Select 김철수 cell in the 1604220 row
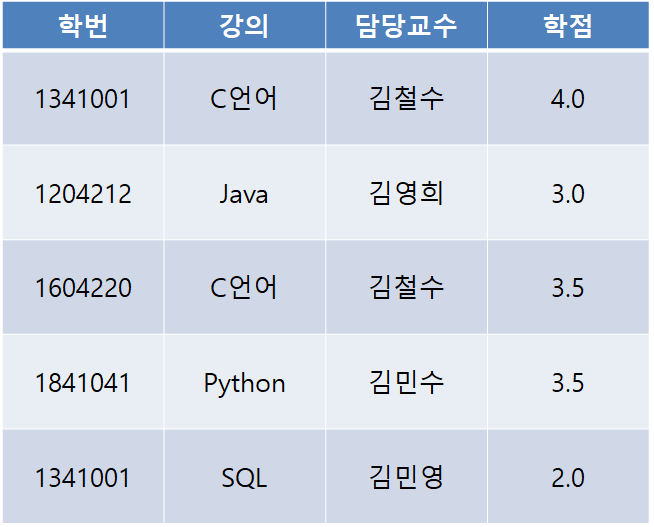Screen dimensions: 654x527 pyautogui.click(x=406, y=287)
